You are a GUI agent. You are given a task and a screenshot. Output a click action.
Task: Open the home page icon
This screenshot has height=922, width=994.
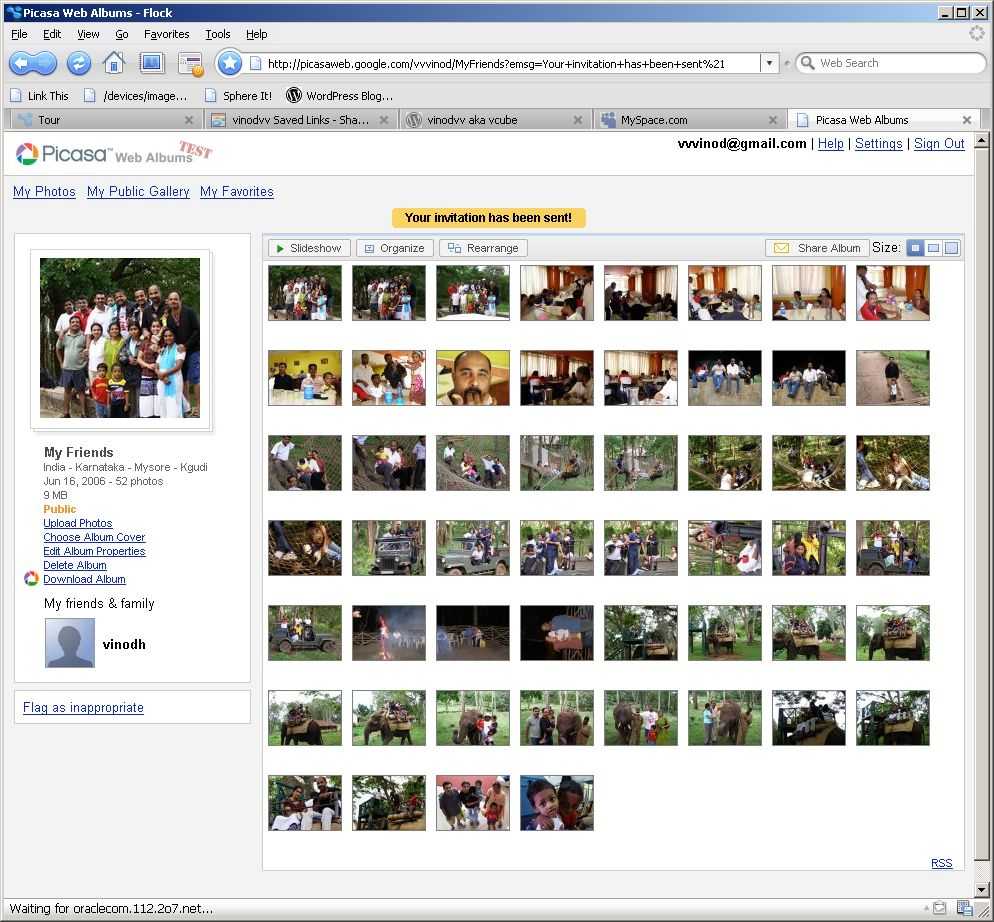click(x=114, y=63)
